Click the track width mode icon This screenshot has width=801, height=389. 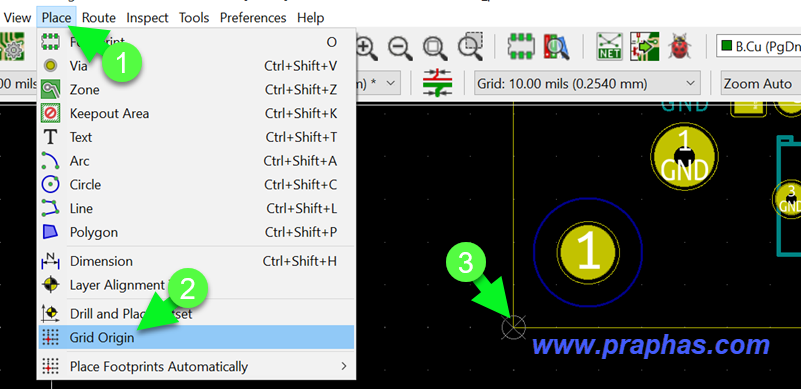tap(437, 83)
